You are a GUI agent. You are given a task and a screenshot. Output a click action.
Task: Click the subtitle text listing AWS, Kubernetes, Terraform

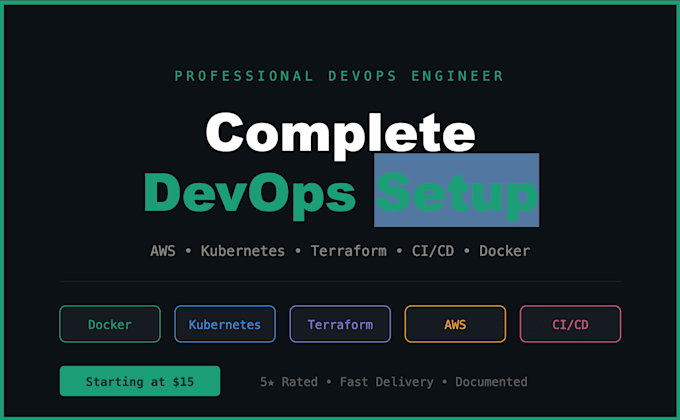point(340,251)
